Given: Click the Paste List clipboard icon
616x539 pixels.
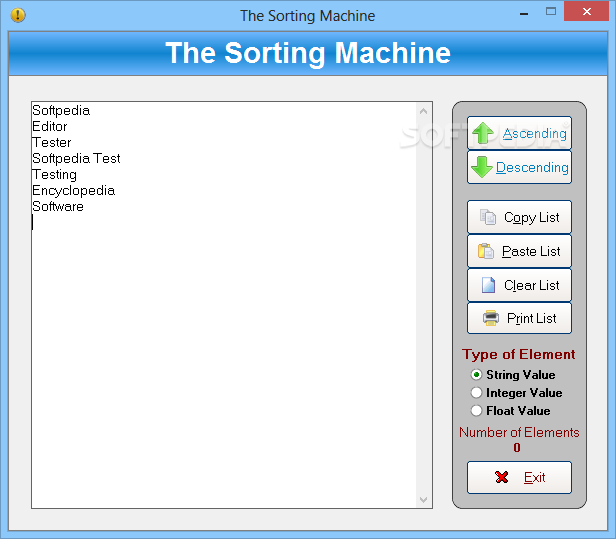Looking at the screenshot, I should coord(486,251).
